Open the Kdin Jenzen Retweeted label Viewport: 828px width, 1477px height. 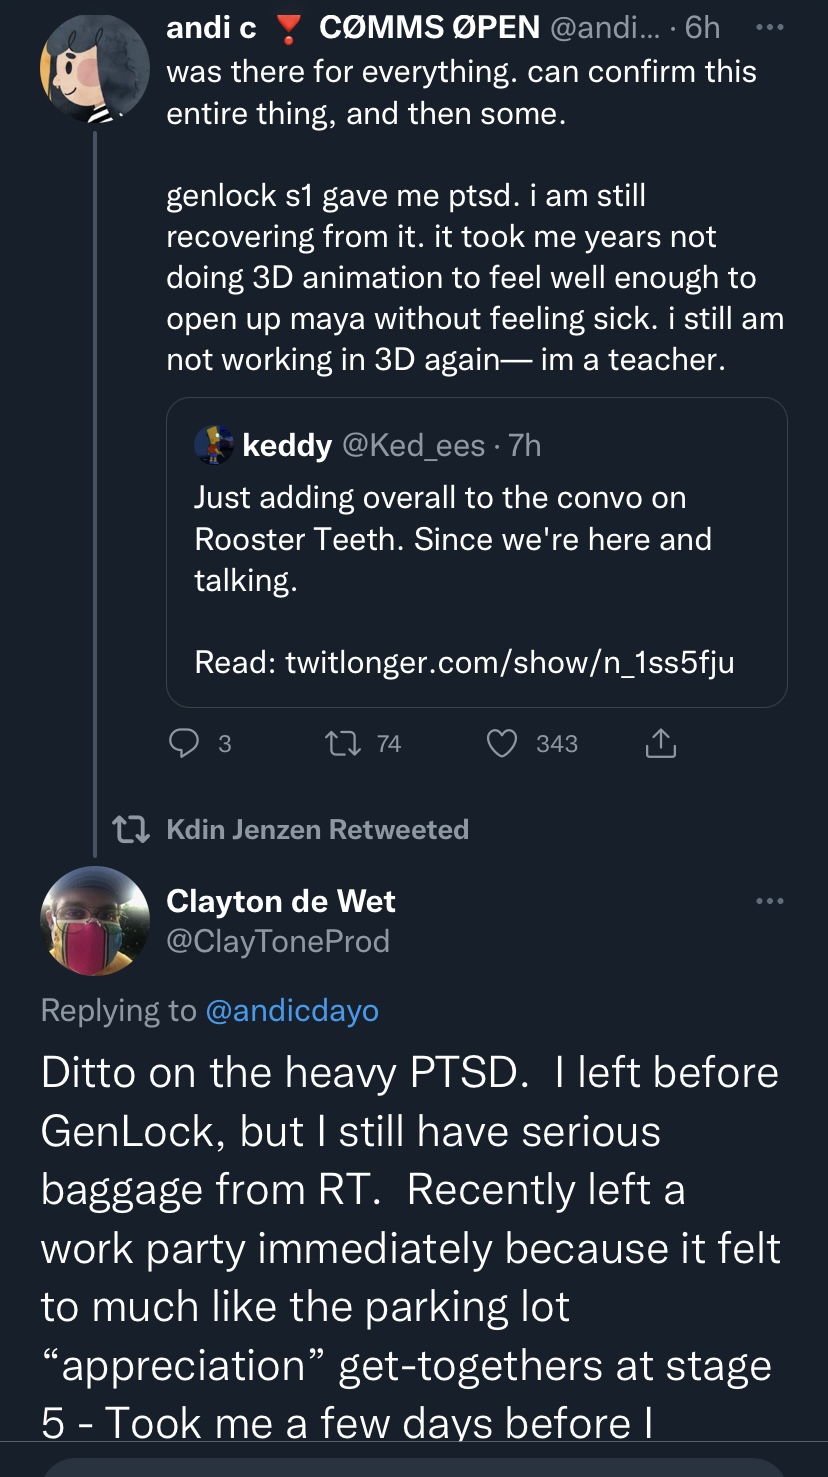pos(317,829)
